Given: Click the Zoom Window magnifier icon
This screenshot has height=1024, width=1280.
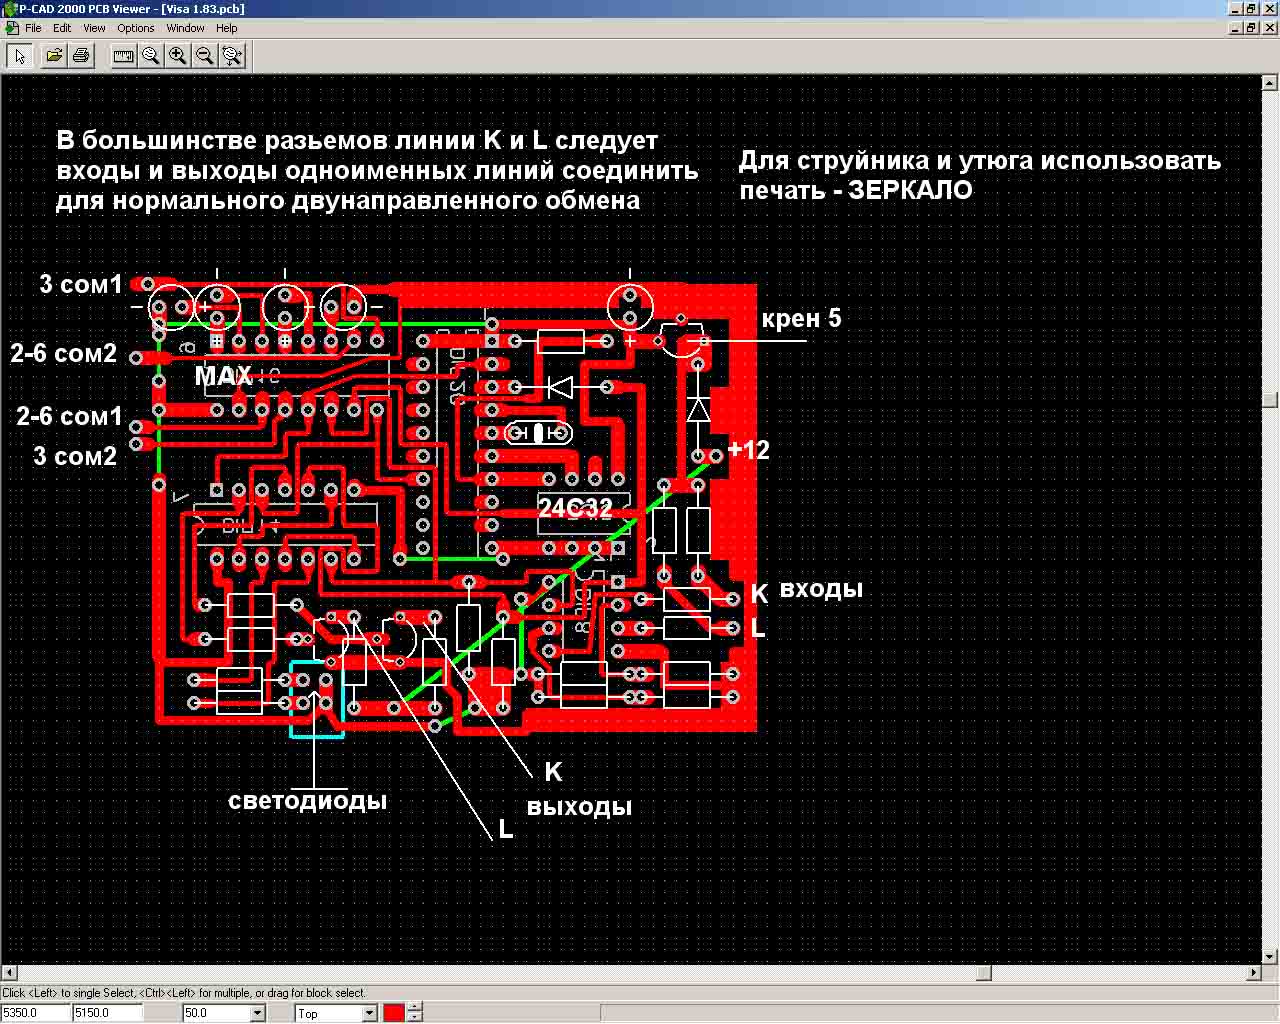Looking at the screenshot, I should coord(150,56).
